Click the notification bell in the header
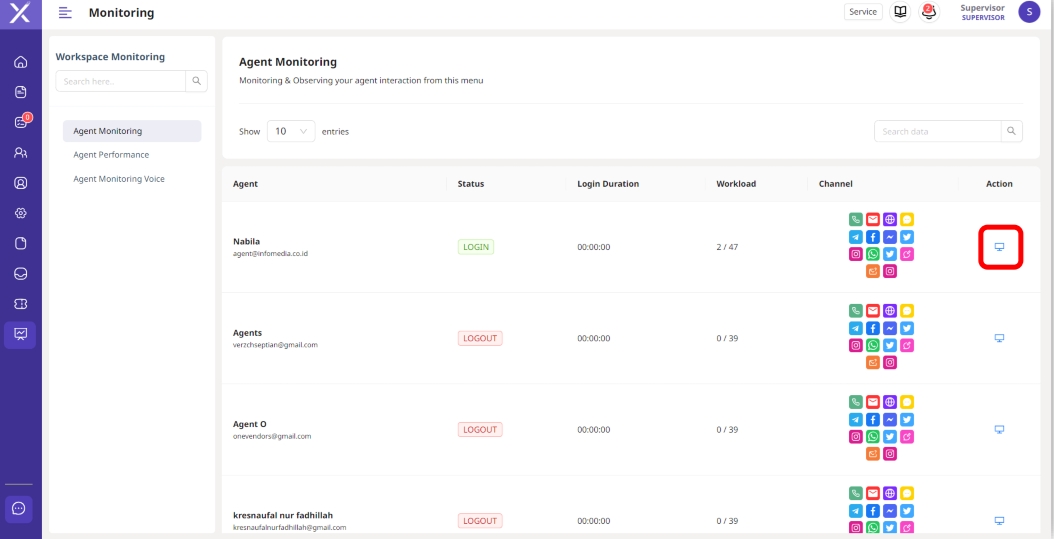This screenshot has width=1054, height=539. 929,12
